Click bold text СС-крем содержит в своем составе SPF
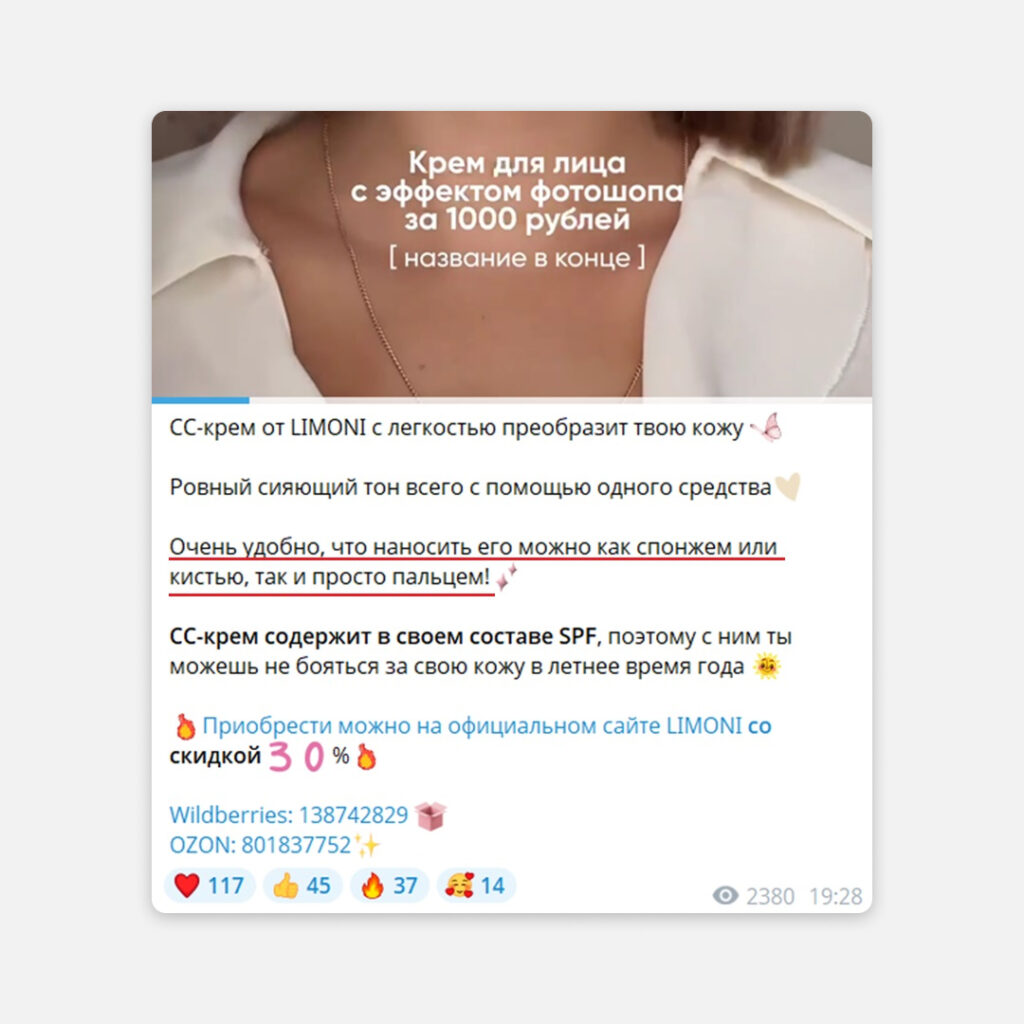Screen dimensions: 1024x1024 (383, 636)
